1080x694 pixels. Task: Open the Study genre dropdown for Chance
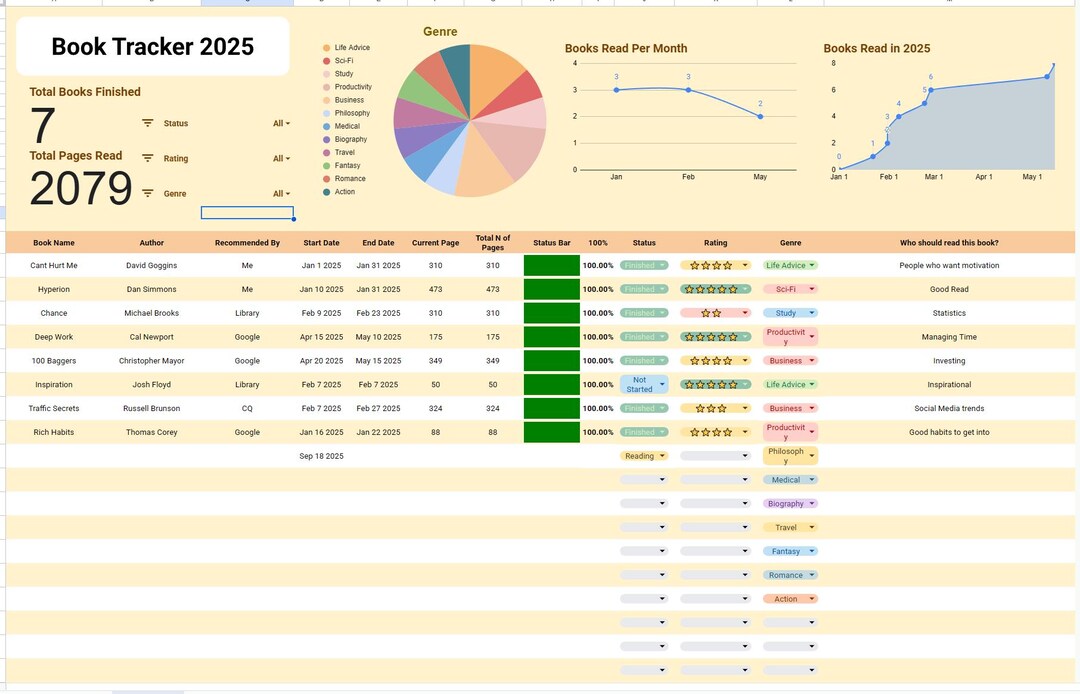click(x=790, y=313)
